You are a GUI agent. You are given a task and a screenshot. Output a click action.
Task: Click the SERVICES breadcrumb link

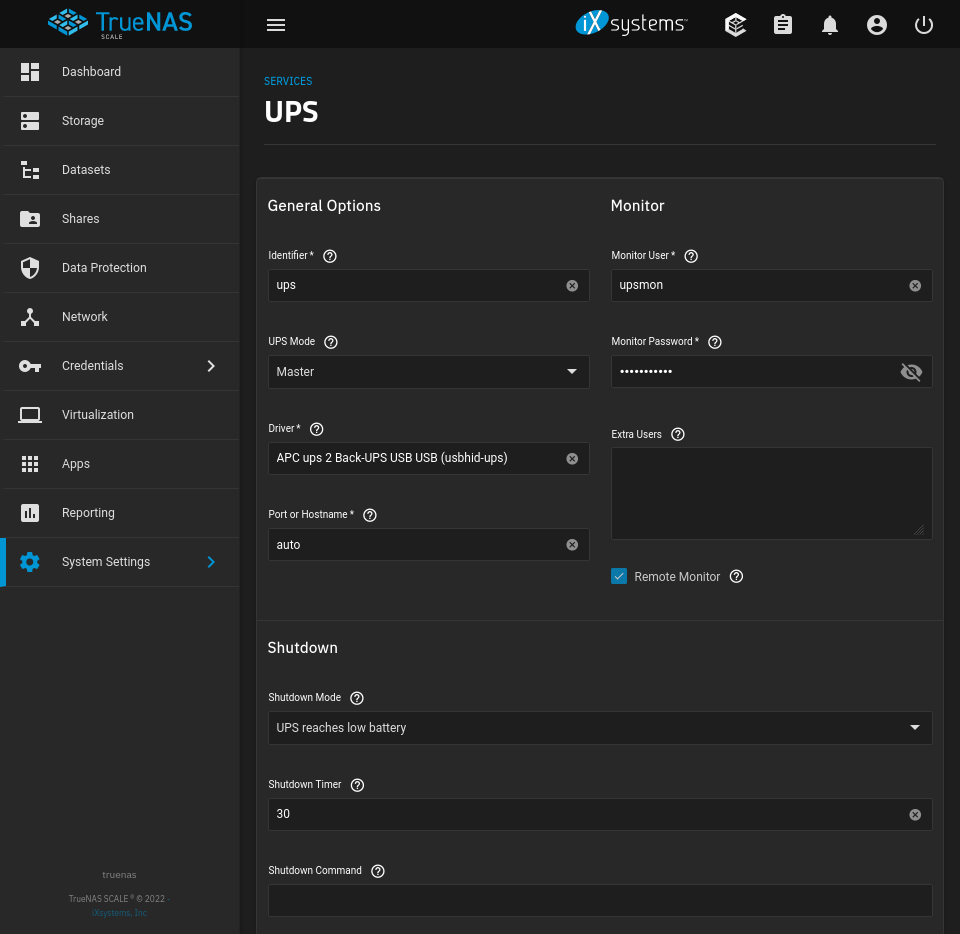point(288,81)
